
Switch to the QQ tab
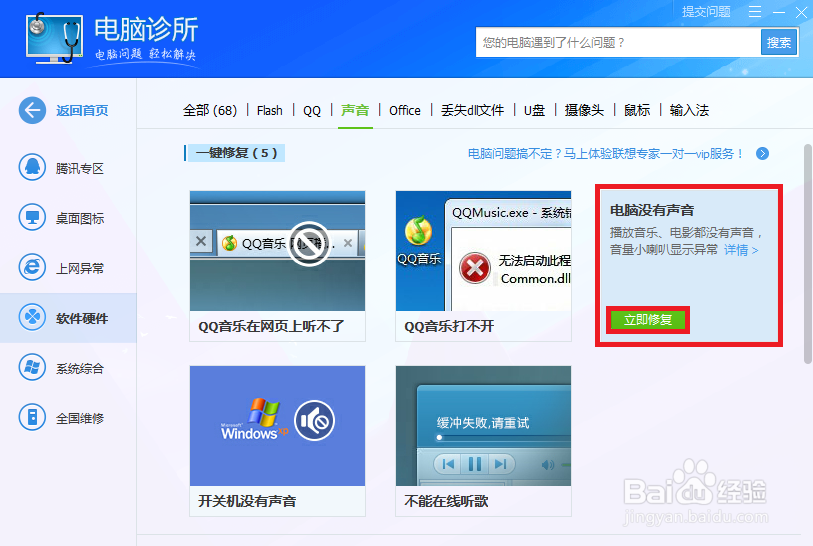click(312, 110)
